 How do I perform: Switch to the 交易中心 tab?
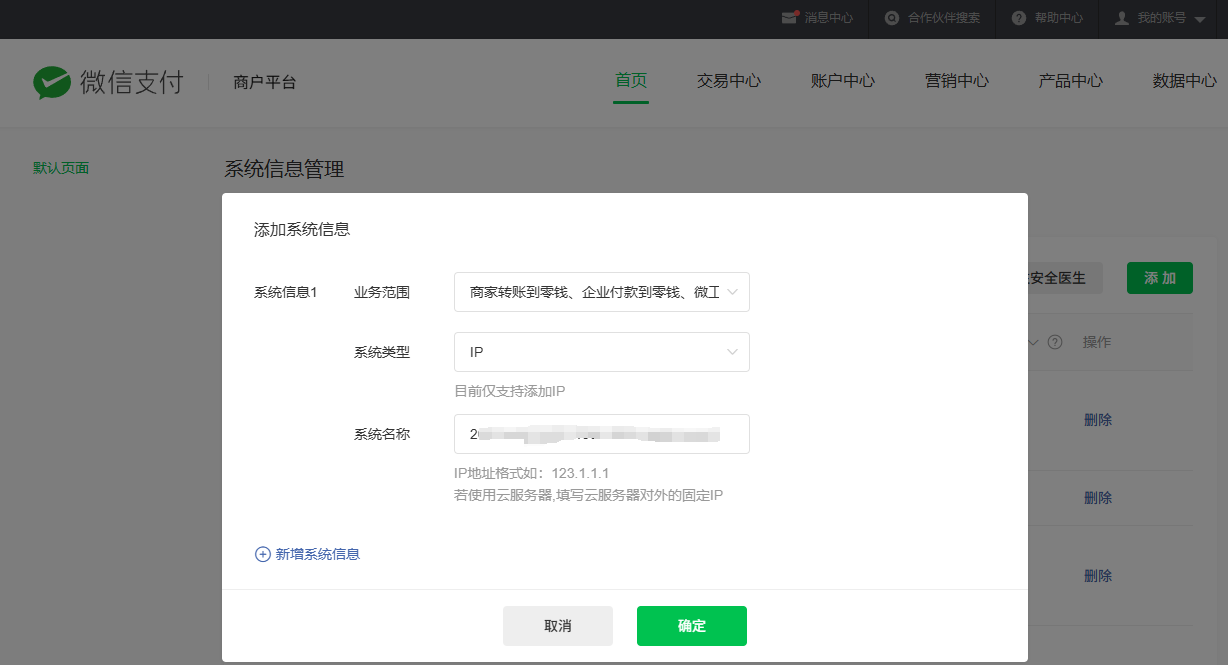coord(729,81)
